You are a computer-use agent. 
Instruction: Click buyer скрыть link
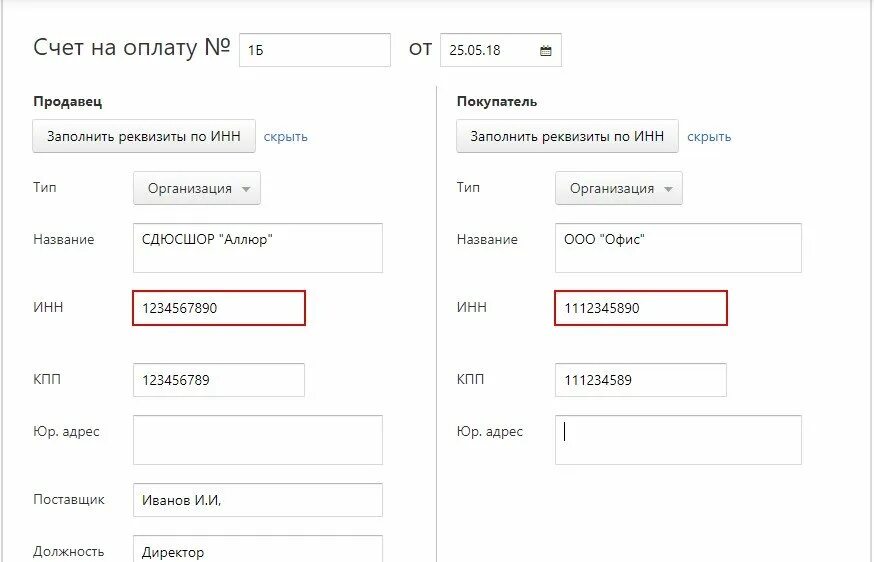tap(709, 137)
